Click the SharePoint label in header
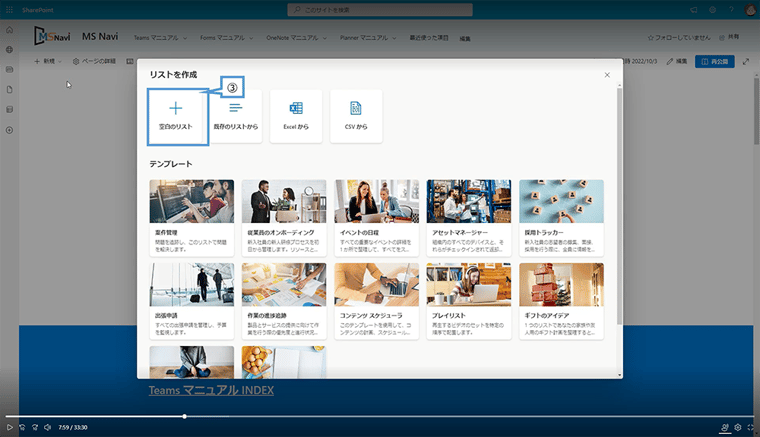The width and height of the screenshot is (760, 437). (x=38, y=10)
